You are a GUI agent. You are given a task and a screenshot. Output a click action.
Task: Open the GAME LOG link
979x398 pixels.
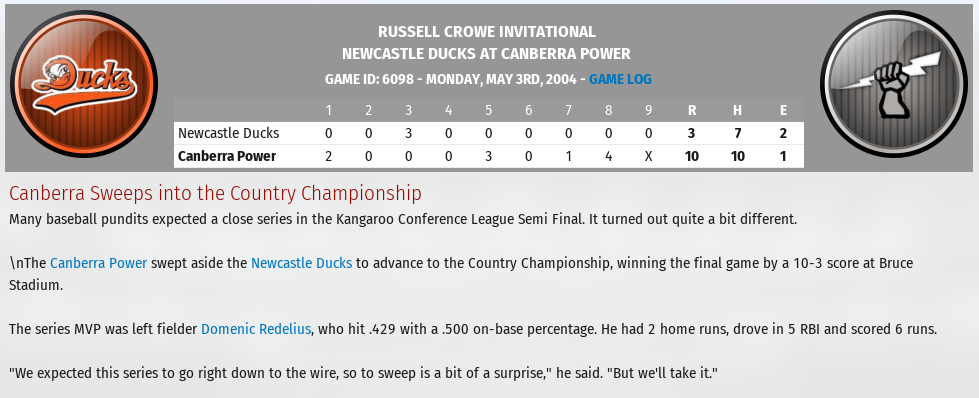[620, 79]
